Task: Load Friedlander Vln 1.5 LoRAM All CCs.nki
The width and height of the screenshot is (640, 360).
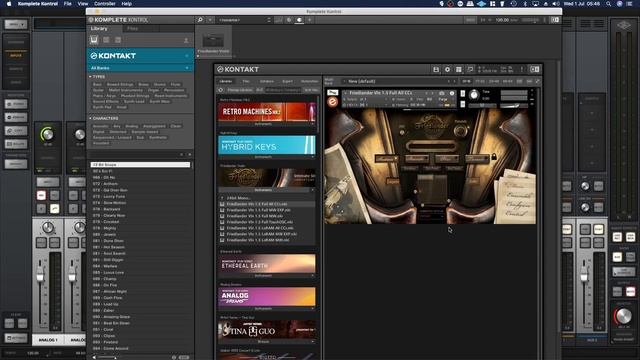Action: point(260,228)
